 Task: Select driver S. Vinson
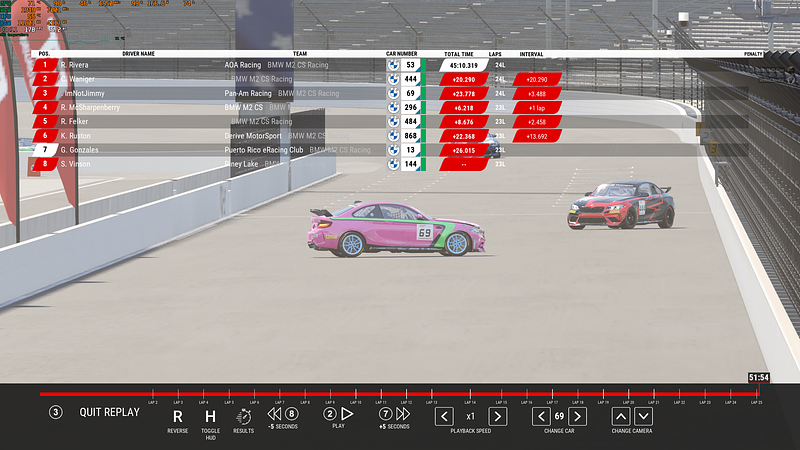point(76,164)
